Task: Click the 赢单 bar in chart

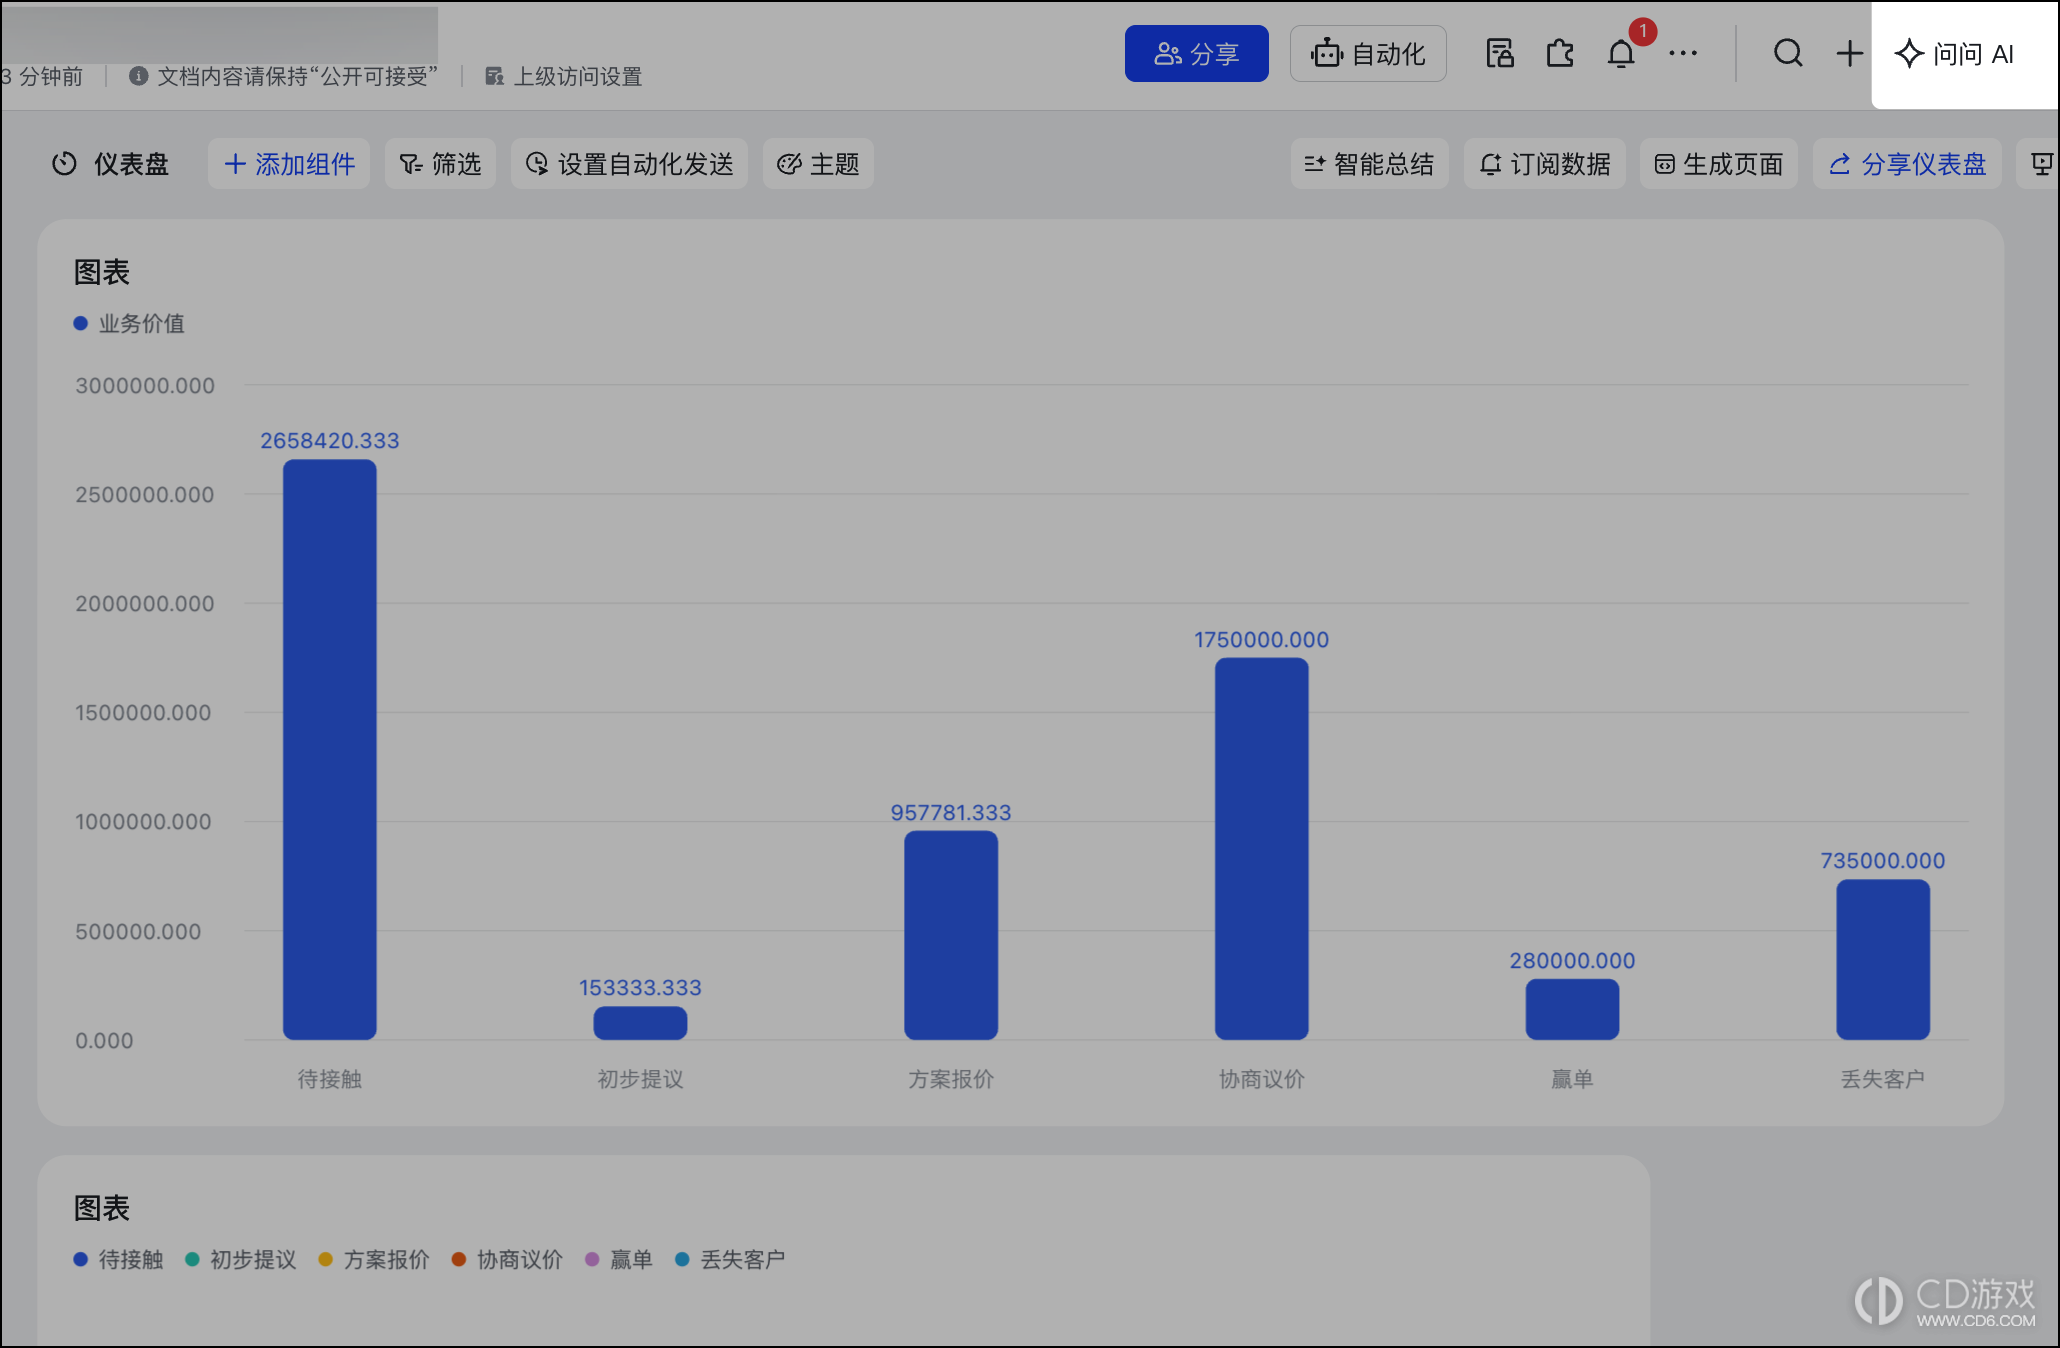Action: (x=1572, y=1009)
